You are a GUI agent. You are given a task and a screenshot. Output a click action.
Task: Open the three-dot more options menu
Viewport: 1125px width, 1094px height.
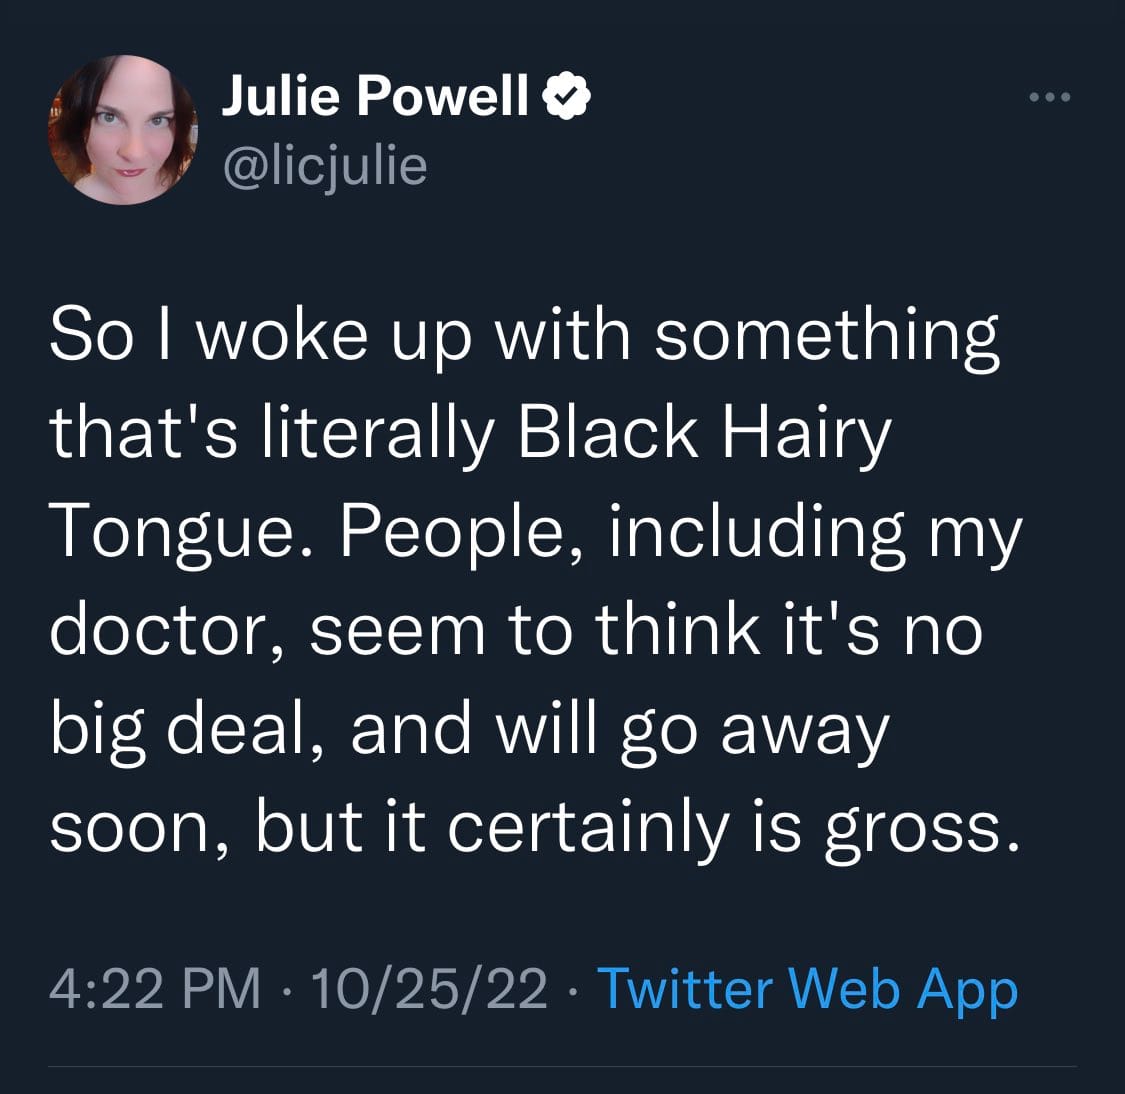(1050, 97)
